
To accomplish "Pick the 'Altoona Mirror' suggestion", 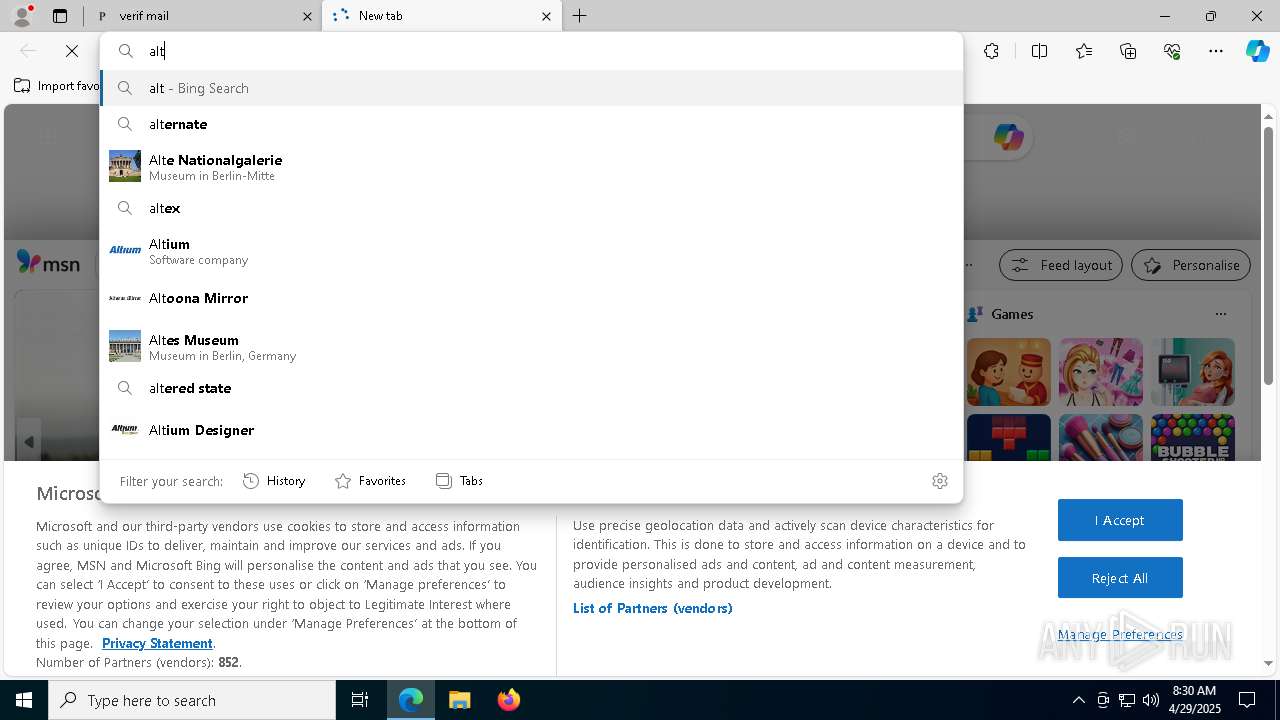I will pos(532,298).
